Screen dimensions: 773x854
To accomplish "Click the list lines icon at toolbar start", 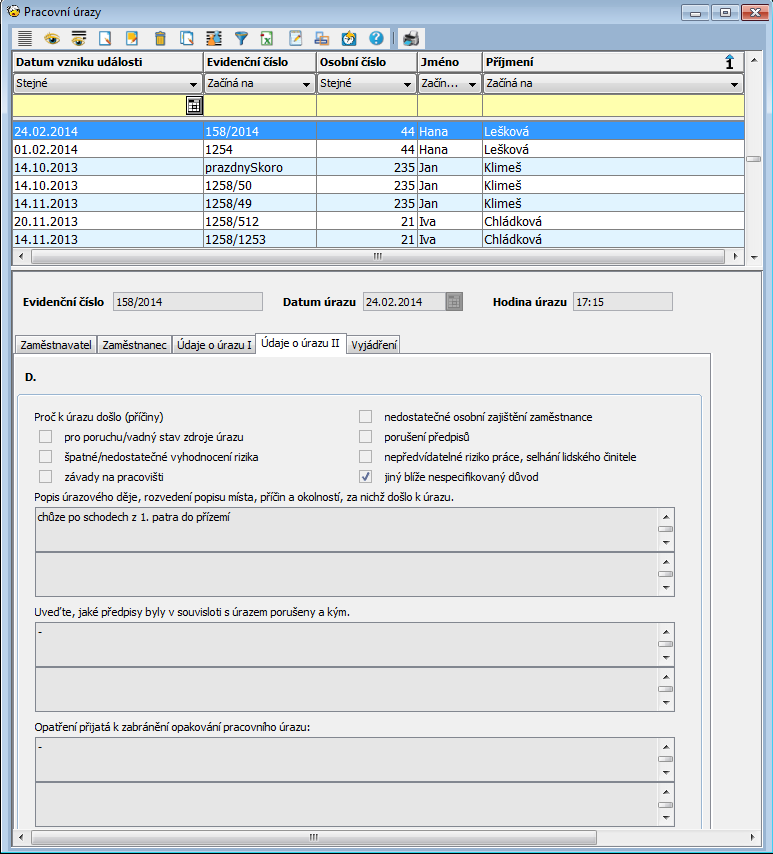I will [25, 39].
